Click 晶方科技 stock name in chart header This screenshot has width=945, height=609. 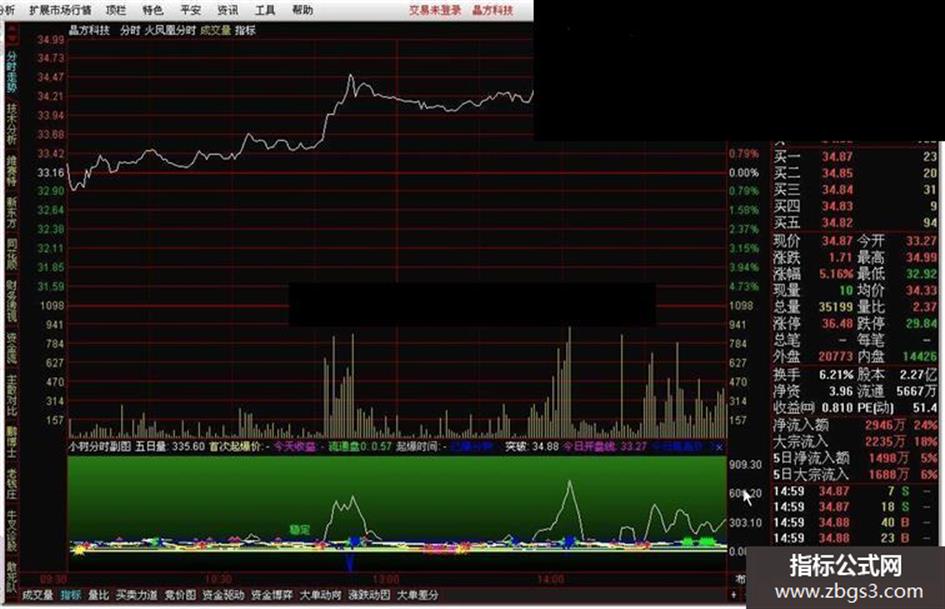(x=90, y=30)
